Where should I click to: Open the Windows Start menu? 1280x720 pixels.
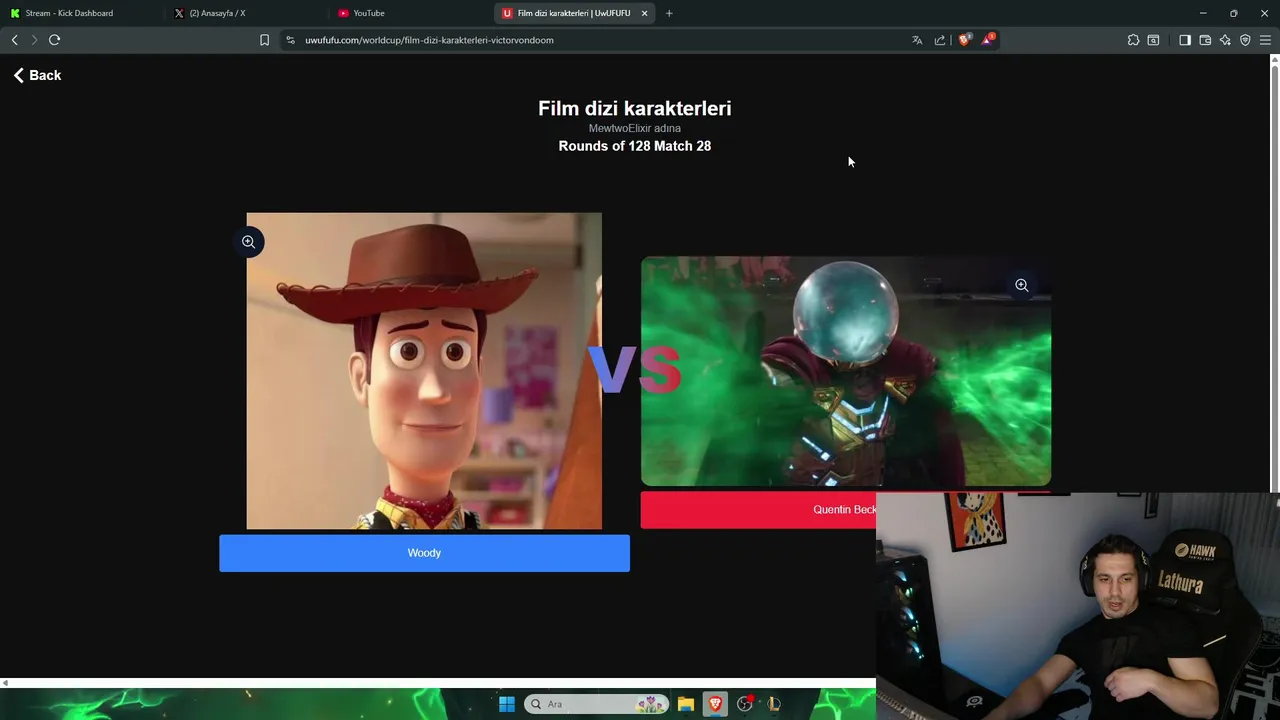pyautogui.click(x=507, y=704)
